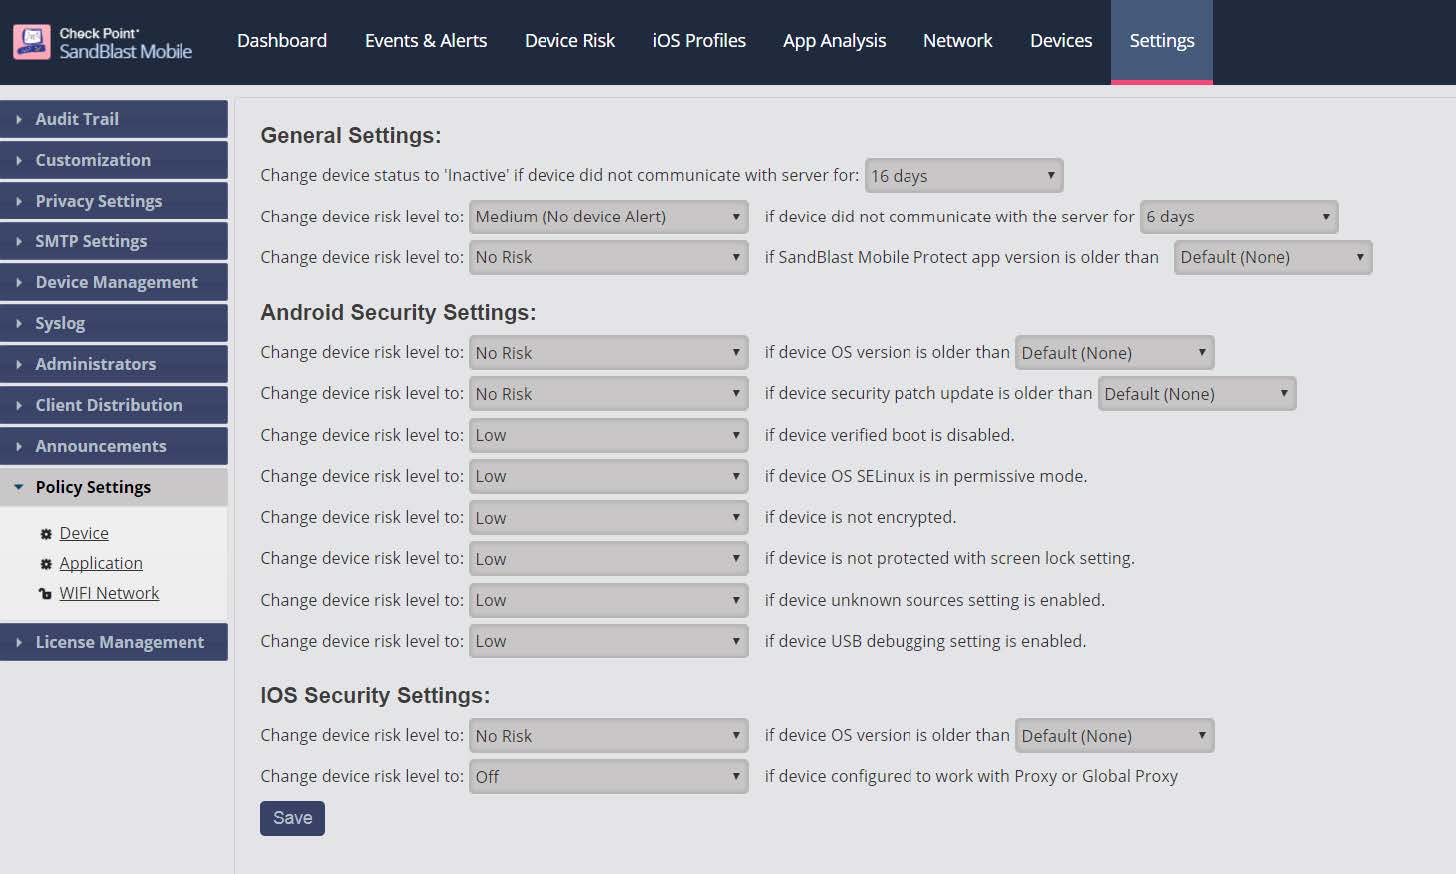Screen dimensions: 1456x874
Task: Open risk dropdown for USB debugging setting
Action: point(609,641)
